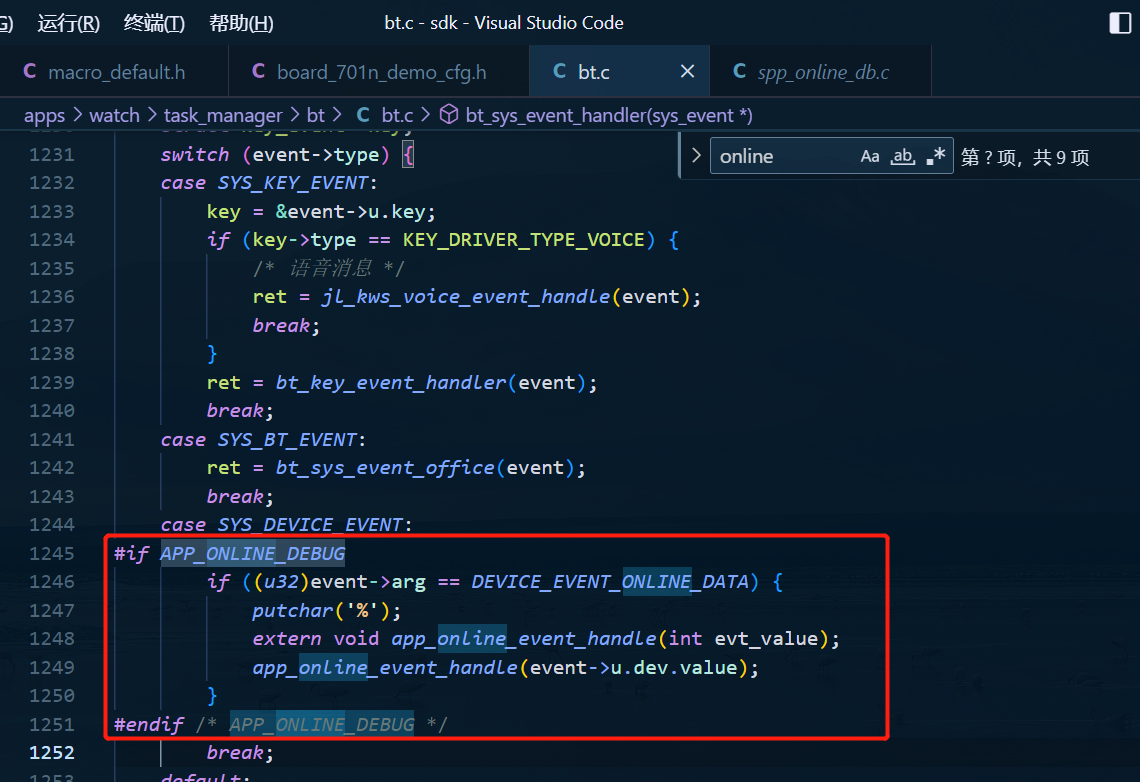The image size is (1140, 782).
Task: Click the KEY_DRIVER_TYPE_VOICE constant
Action: click(x=523, y=240)
